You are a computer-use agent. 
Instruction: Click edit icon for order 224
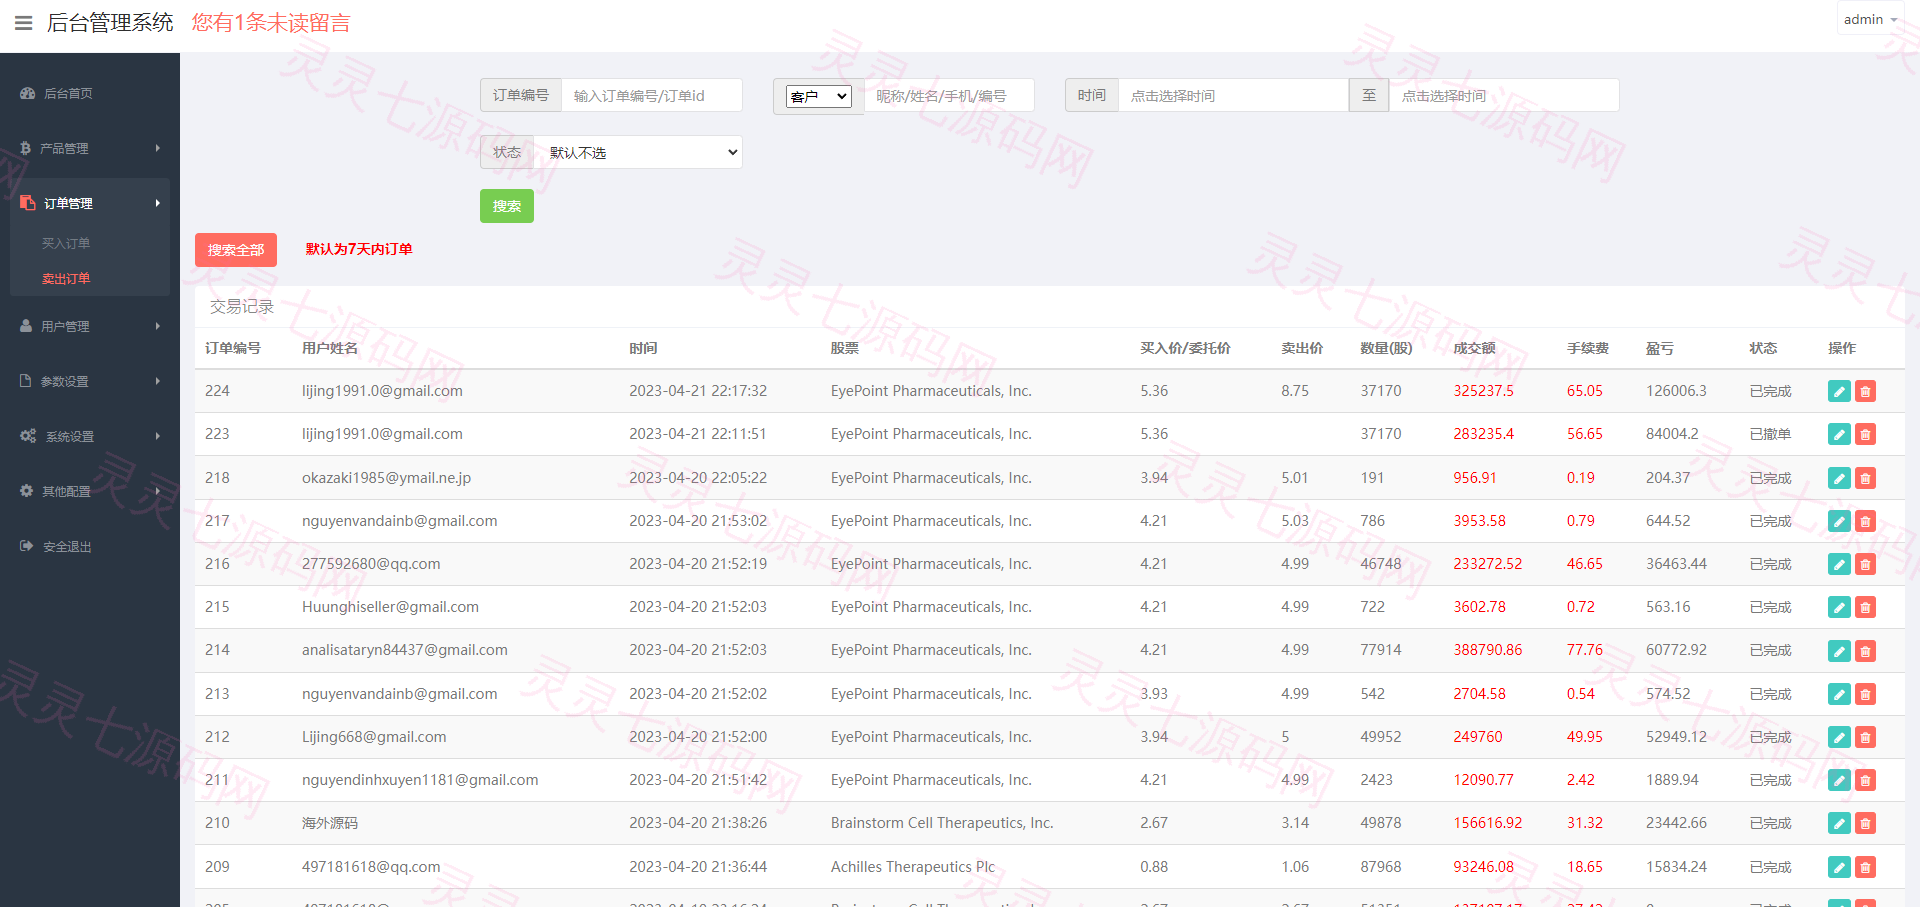[x=1839, y=391]
